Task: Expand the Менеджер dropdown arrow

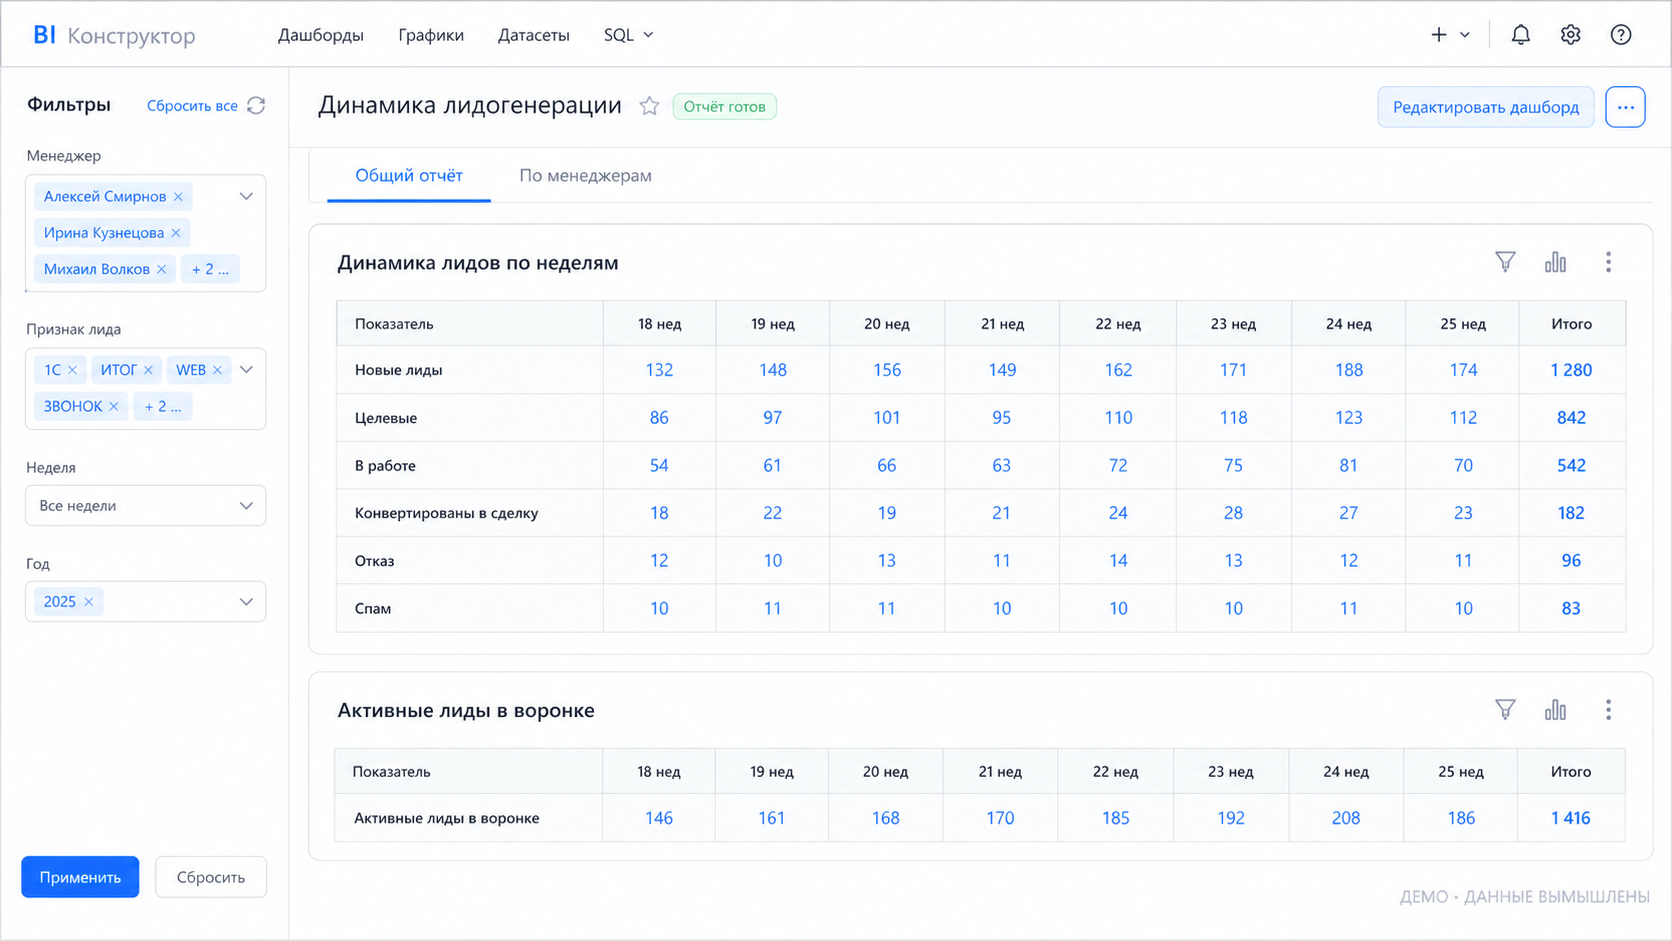Action: [x=246, y=197]
